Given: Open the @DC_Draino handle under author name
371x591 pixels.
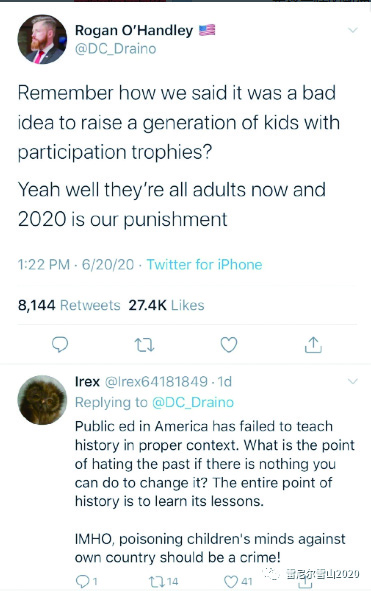Looking at the screenshot, I should (115, 49).
